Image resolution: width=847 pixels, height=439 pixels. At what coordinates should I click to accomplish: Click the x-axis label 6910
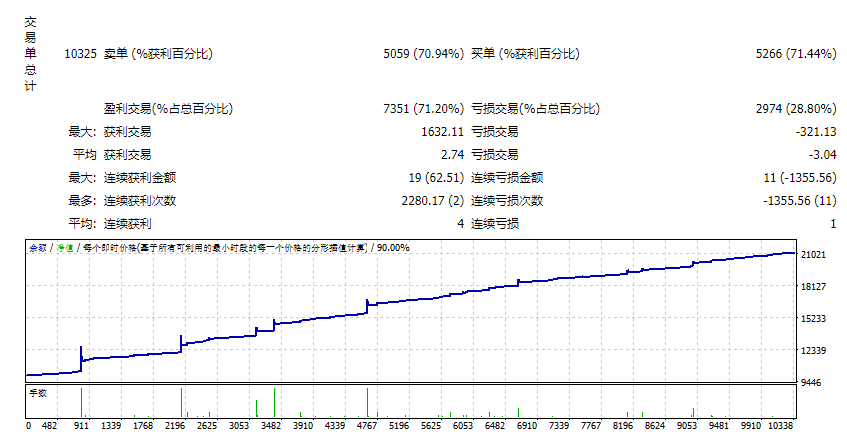pyautogui.click(x=527, y=426)
